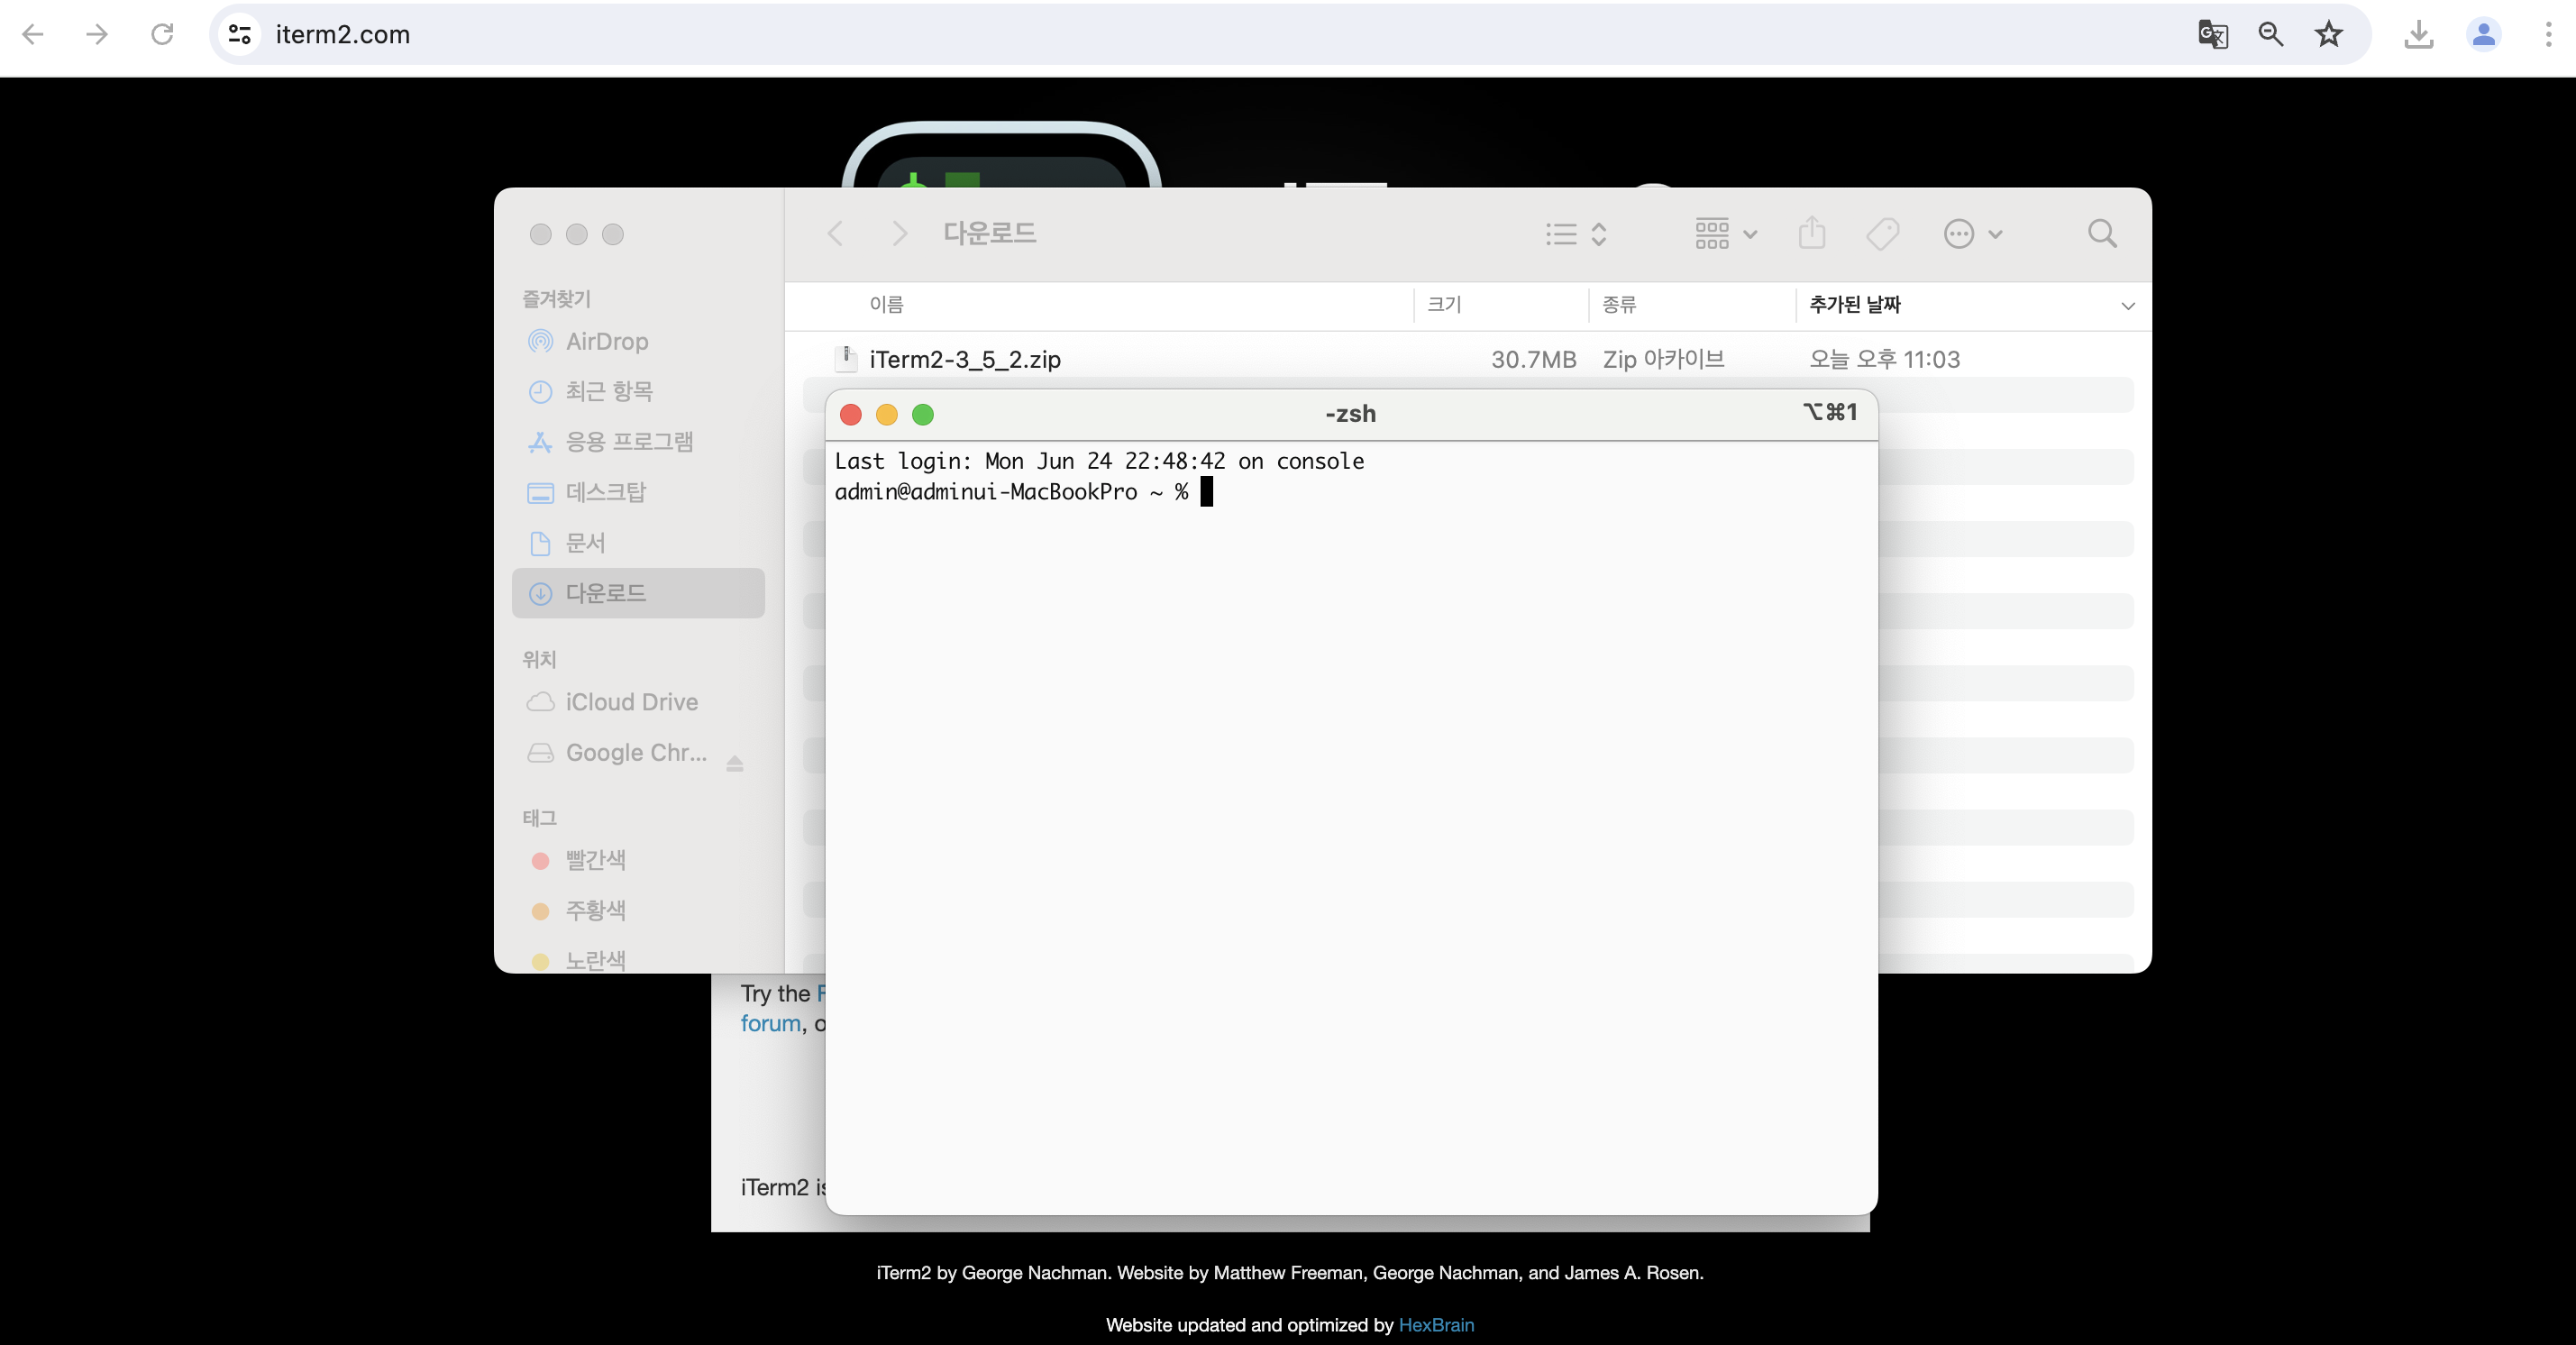Select 다운로드 in Finder sidebar

(x=638, y=593)
